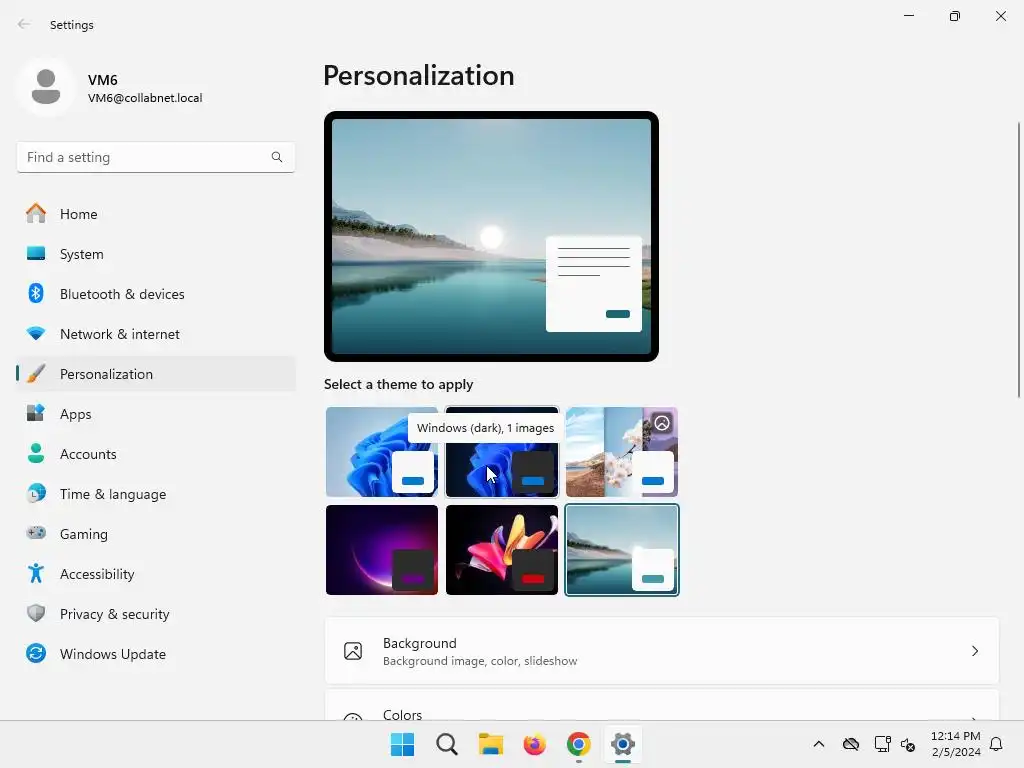This screenshot has height=768, width=1024.
Task: Click the cloud sync tray icon
Action: pos(850,744)
